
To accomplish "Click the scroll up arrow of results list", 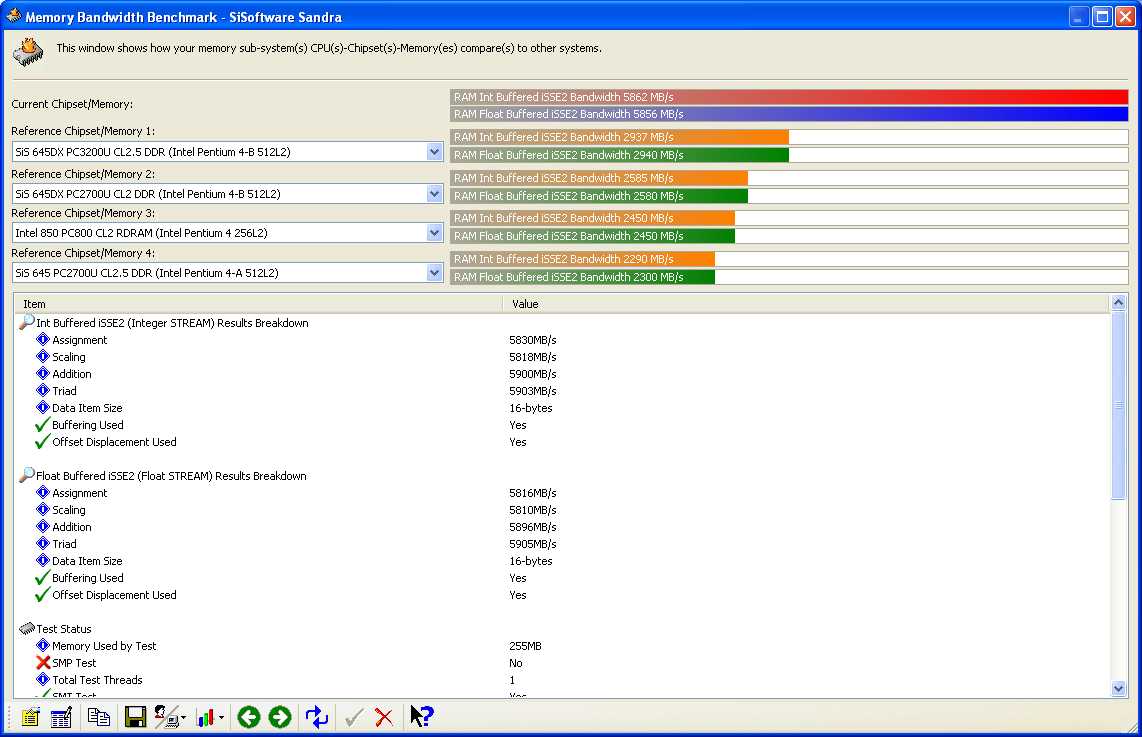I will [1118, 303].
